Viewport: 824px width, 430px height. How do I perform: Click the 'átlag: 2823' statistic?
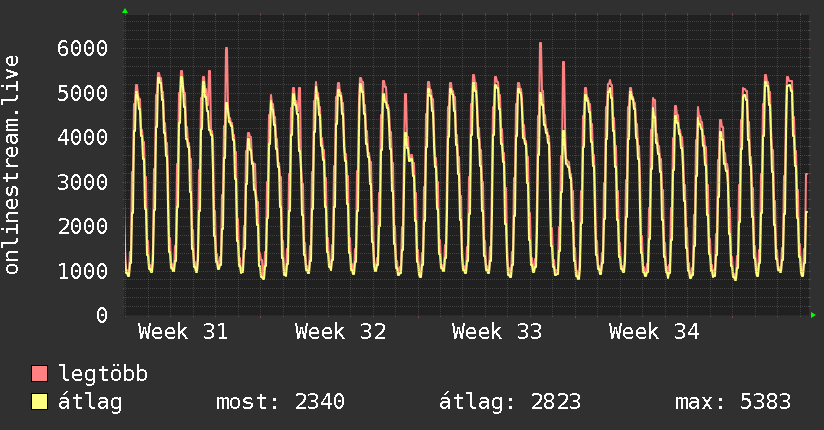(510, 402)
